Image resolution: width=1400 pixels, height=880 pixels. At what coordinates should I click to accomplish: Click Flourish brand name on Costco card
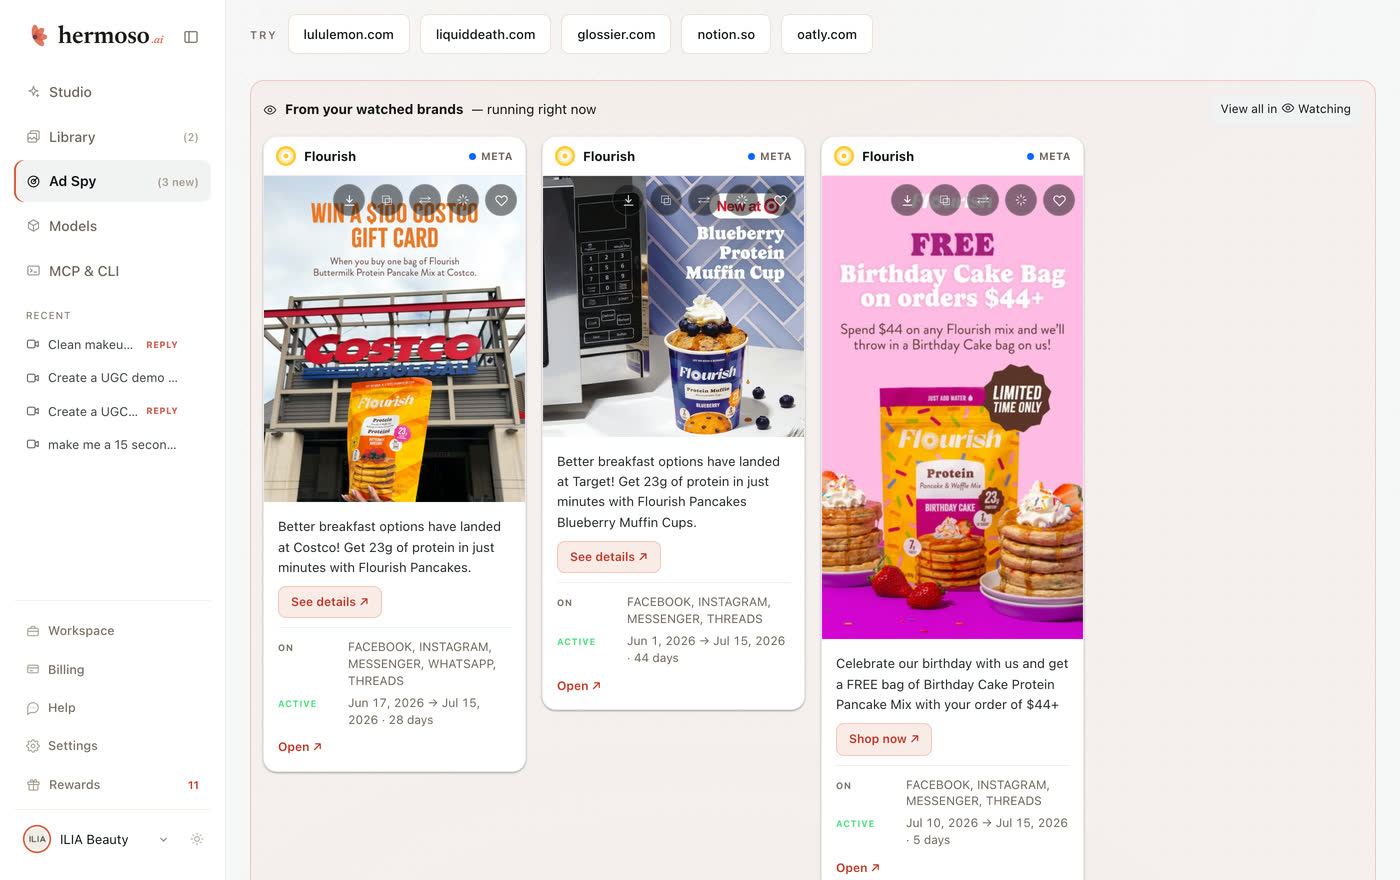click(x=330, y=156)
